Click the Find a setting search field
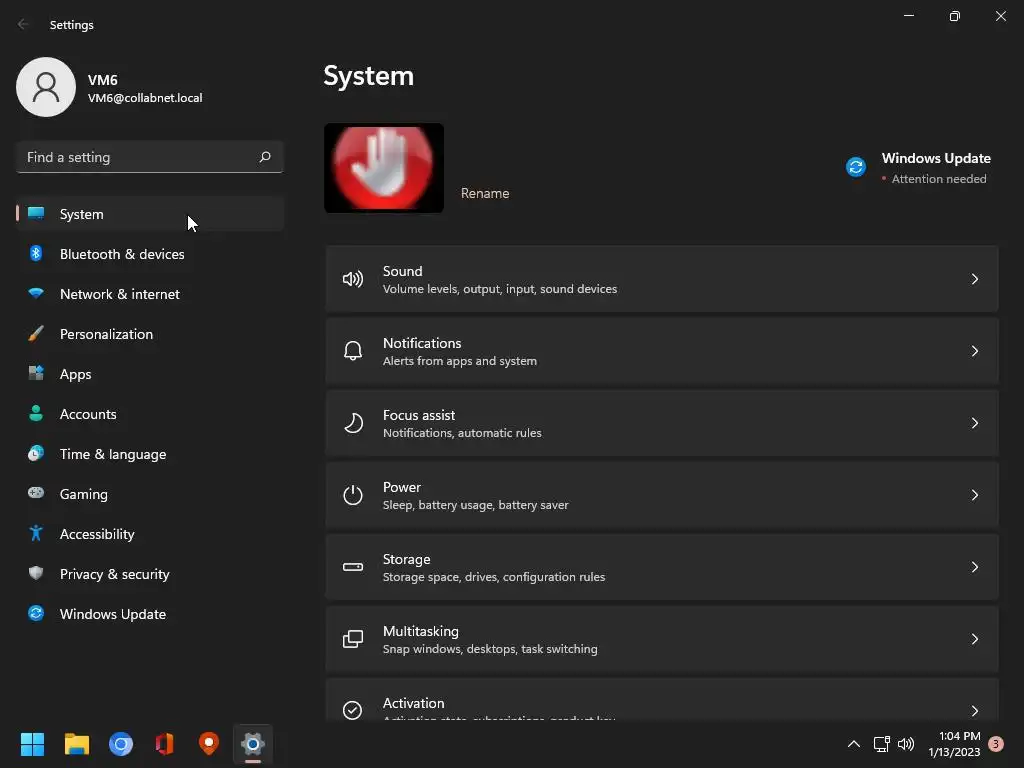Image resolution: width=1024 pixels, height=768 pixels. tap(150, 157)
